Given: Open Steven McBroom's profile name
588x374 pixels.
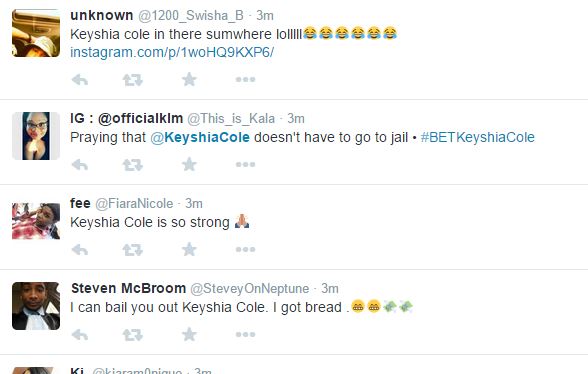Looking at the screenshot, I should 128,288.
